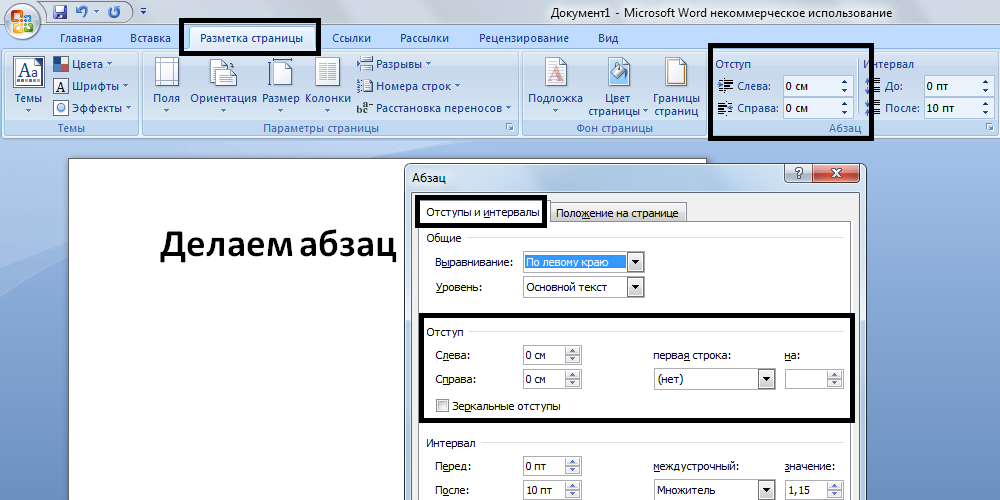The height and width of the screenshot is (500, 1000).
Task: Click line spacing значение 1,15 field
Action: point(807,491)
